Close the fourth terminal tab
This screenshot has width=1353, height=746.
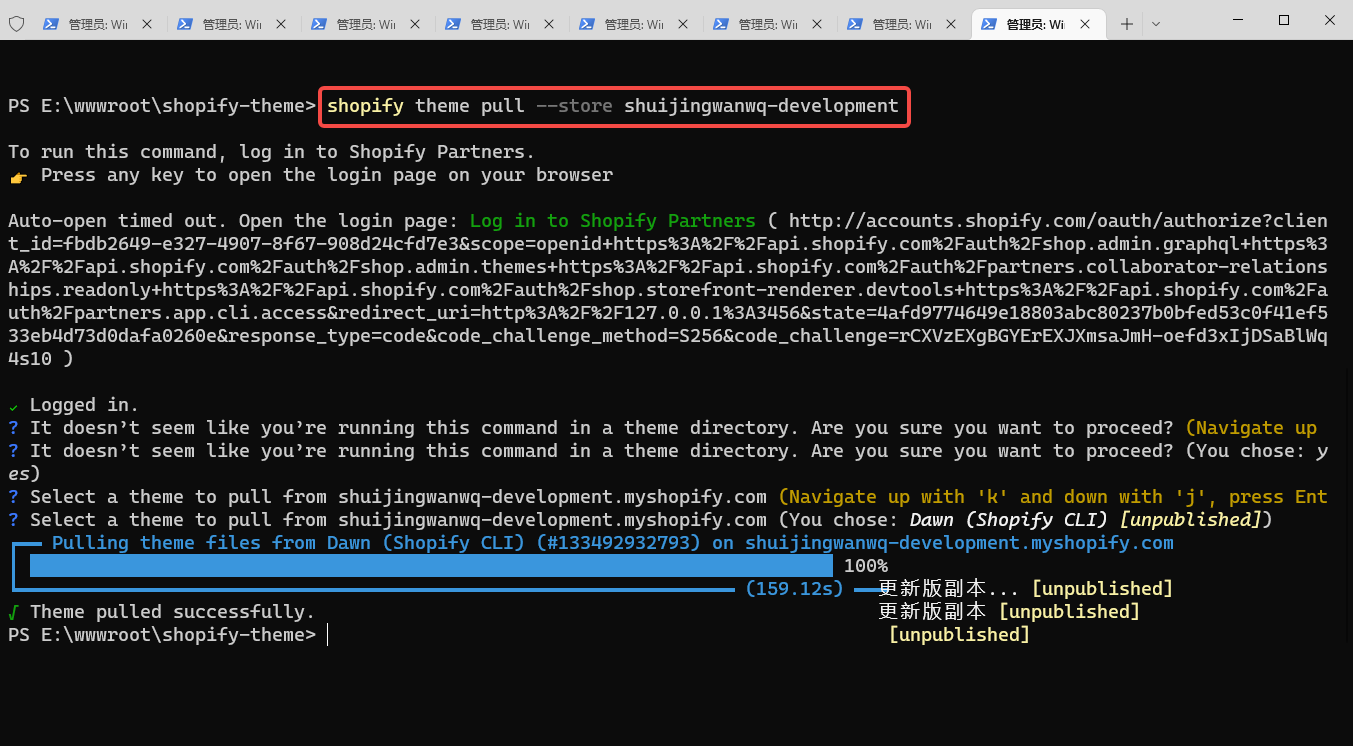(549, 24)
